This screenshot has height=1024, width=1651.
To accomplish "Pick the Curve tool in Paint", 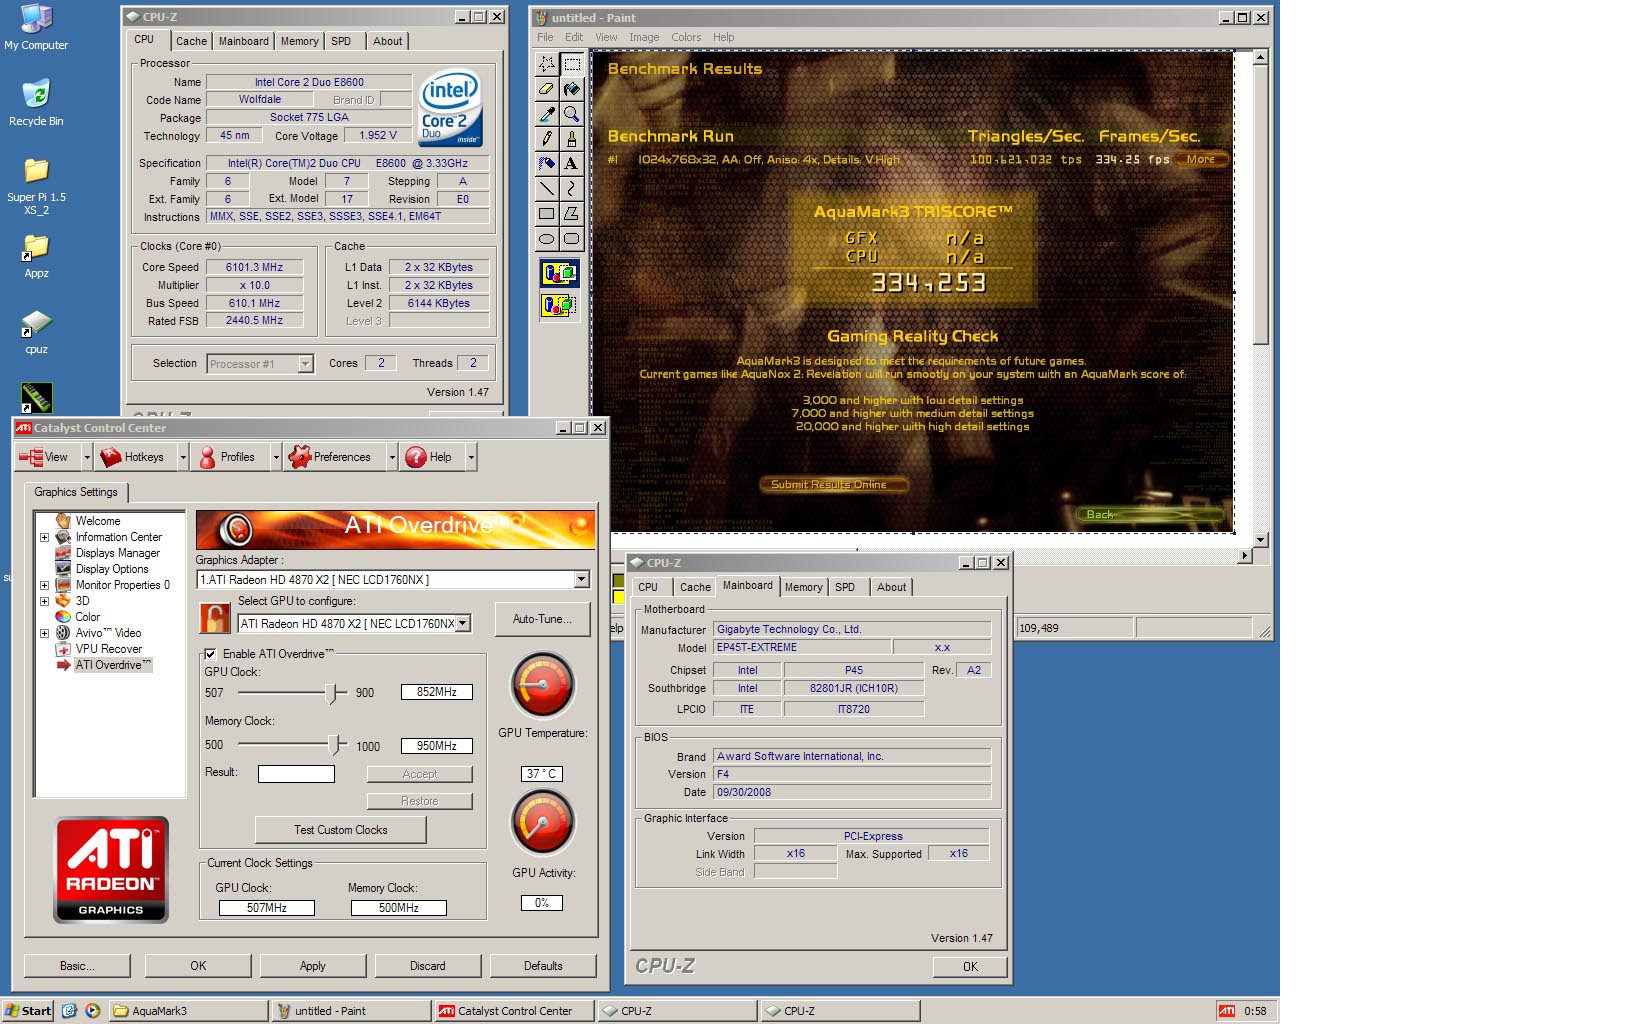I will (x=571, y=188).
